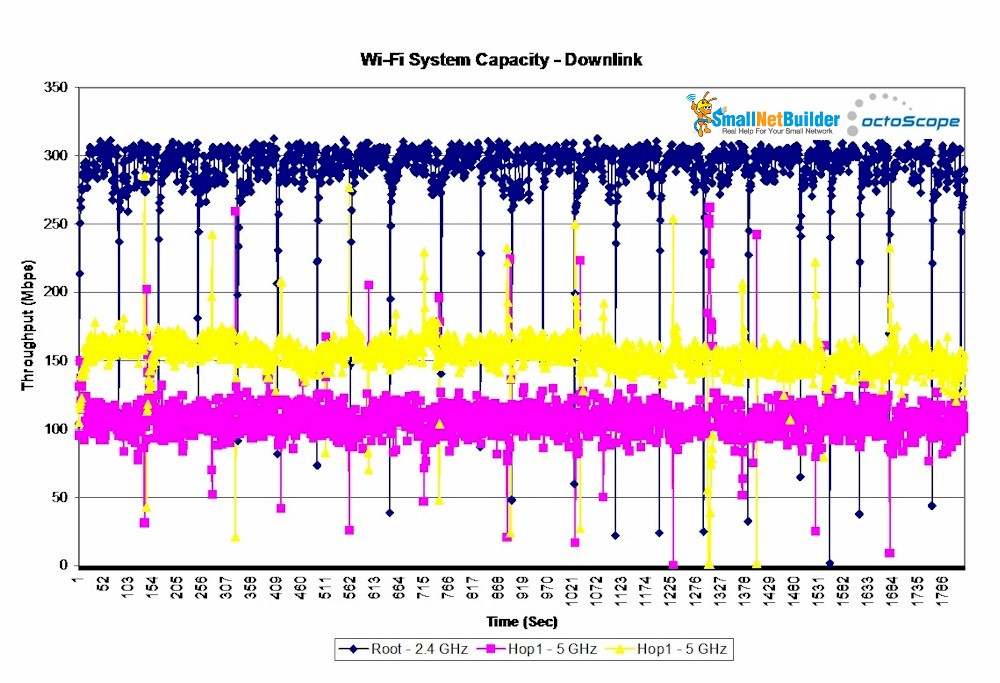1000x683 pixels.
Task: Click the 1225 tick on the time axis
Action: click(x=670, y=589)
